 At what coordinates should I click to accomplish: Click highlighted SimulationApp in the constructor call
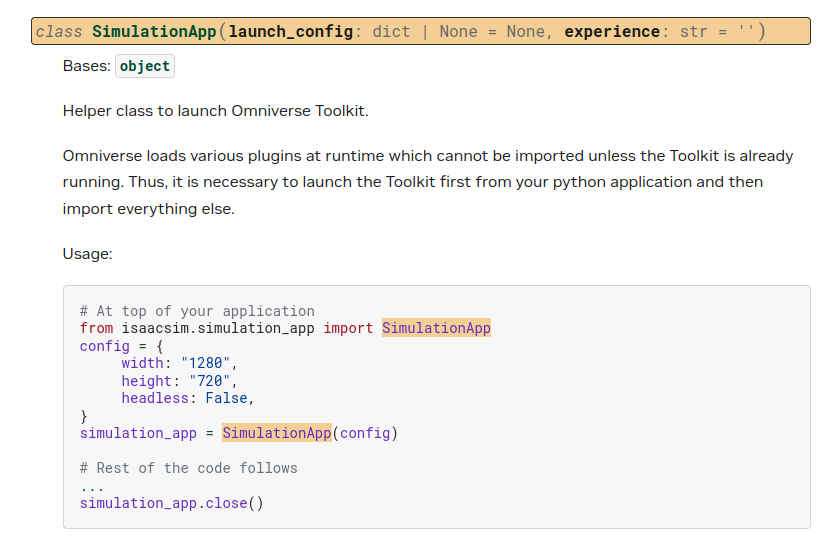click(x=277, y=433)
